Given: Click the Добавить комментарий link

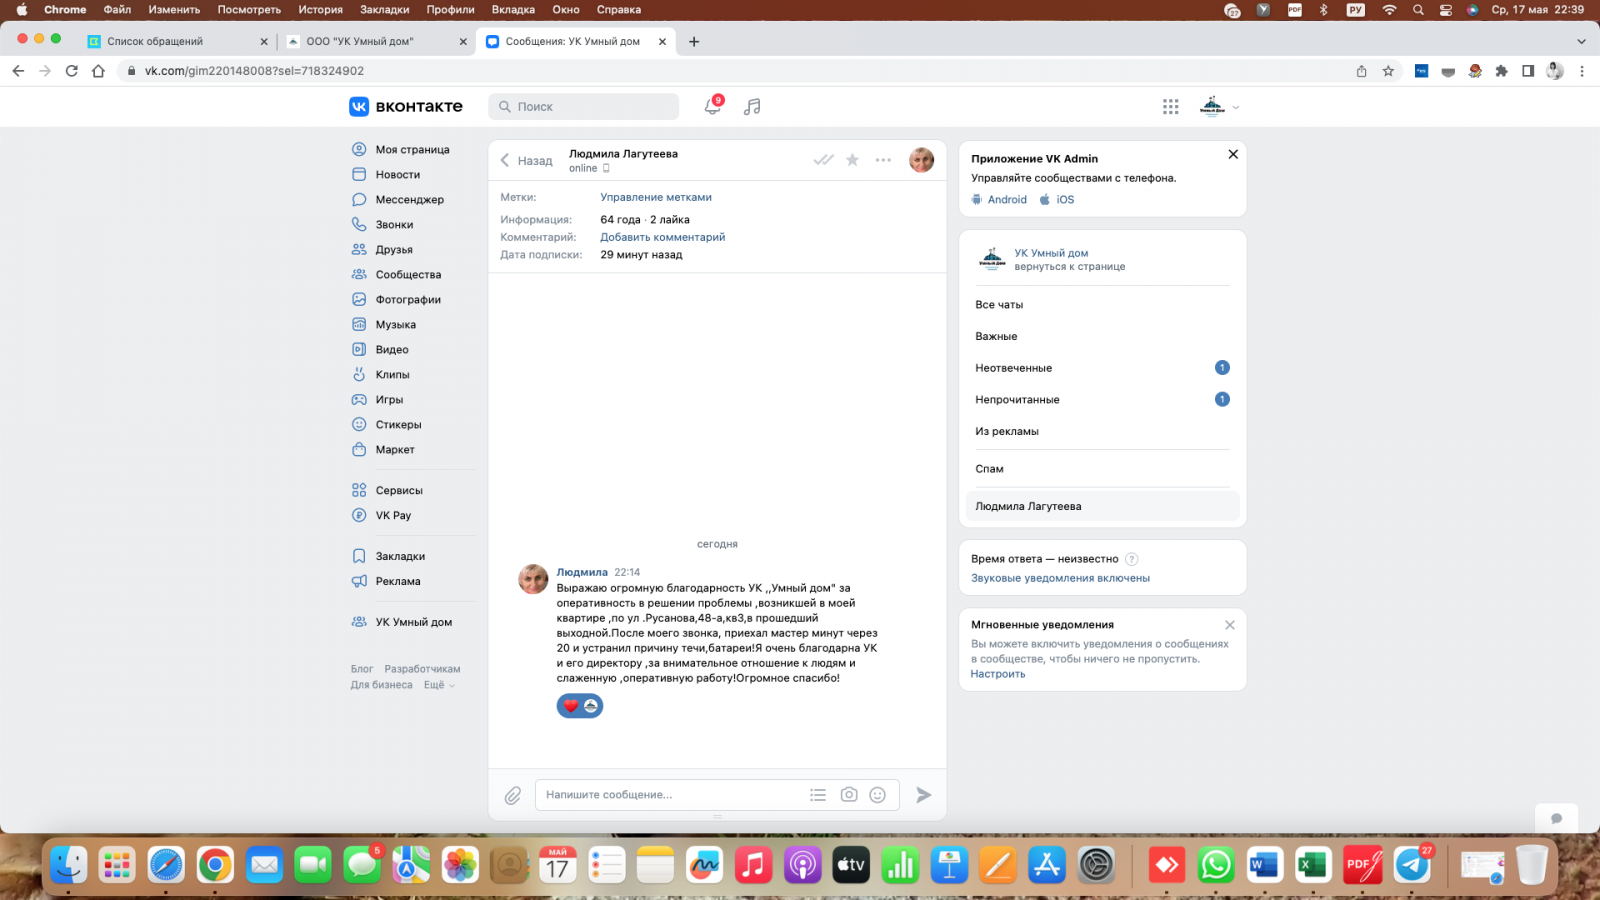Looking at the screenshot, I should click(x=662, y=237).
